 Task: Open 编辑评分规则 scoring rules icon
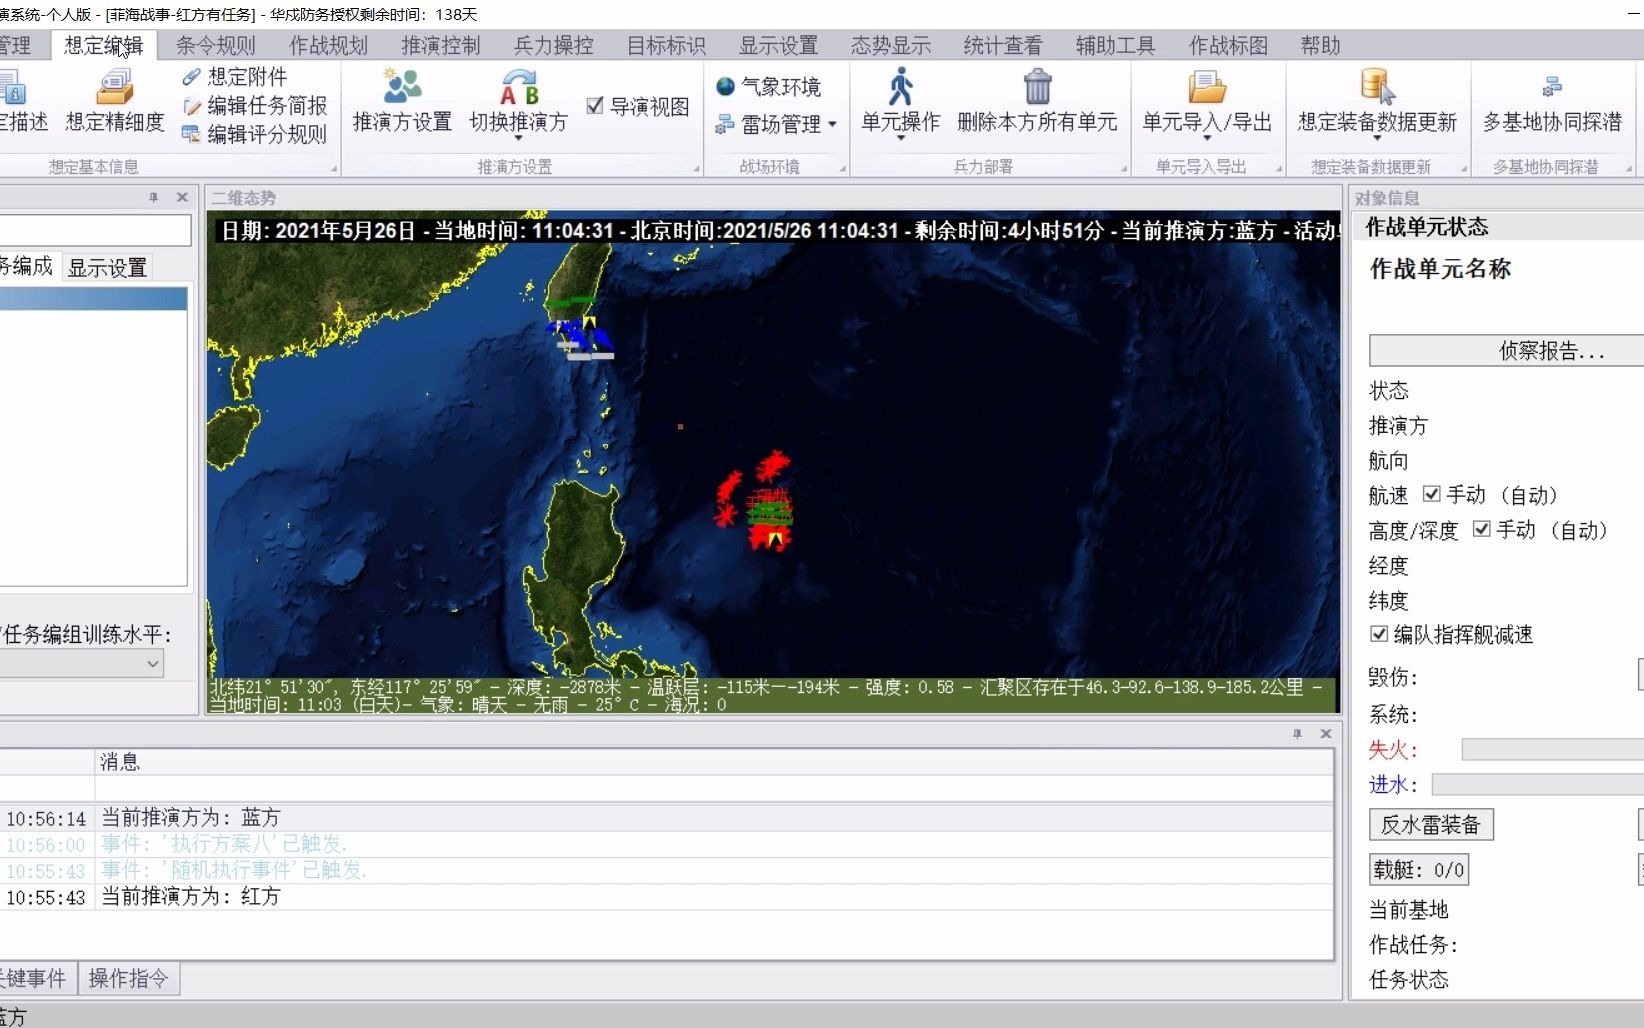tap(191, 134)
